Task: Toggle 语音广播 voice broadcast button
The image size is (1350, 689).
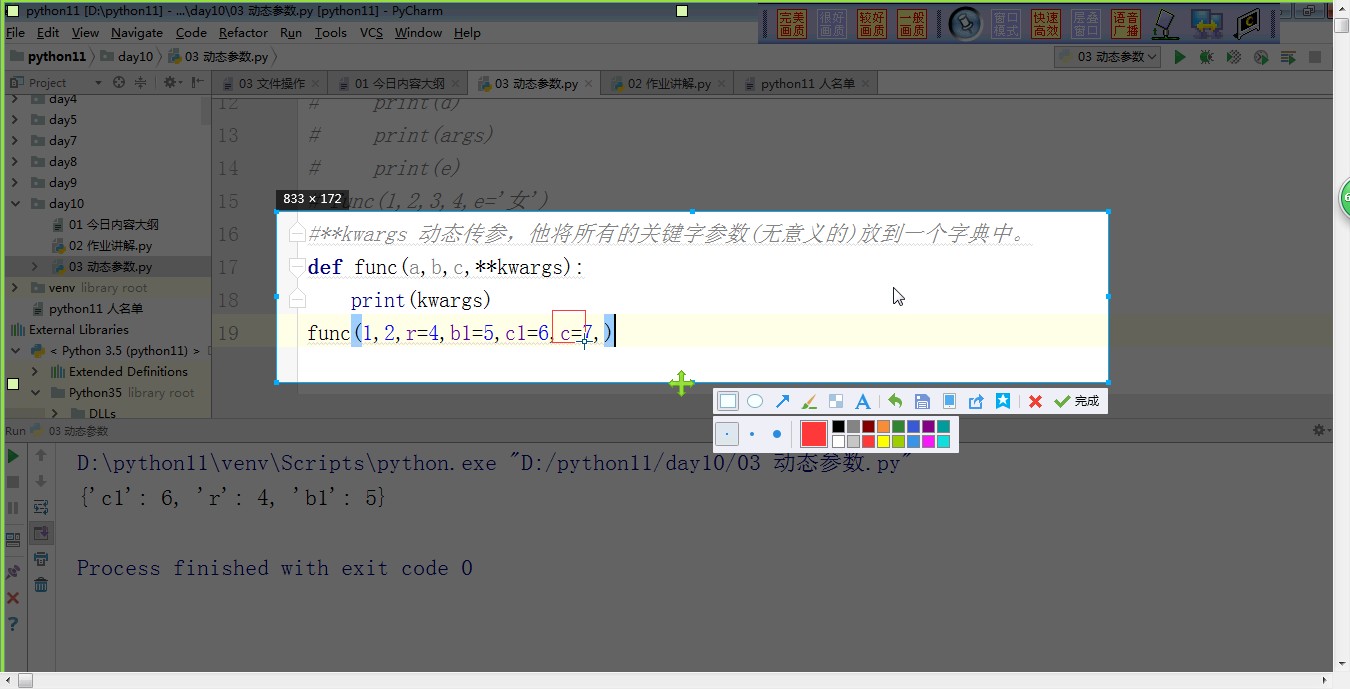Action: 1126,24
